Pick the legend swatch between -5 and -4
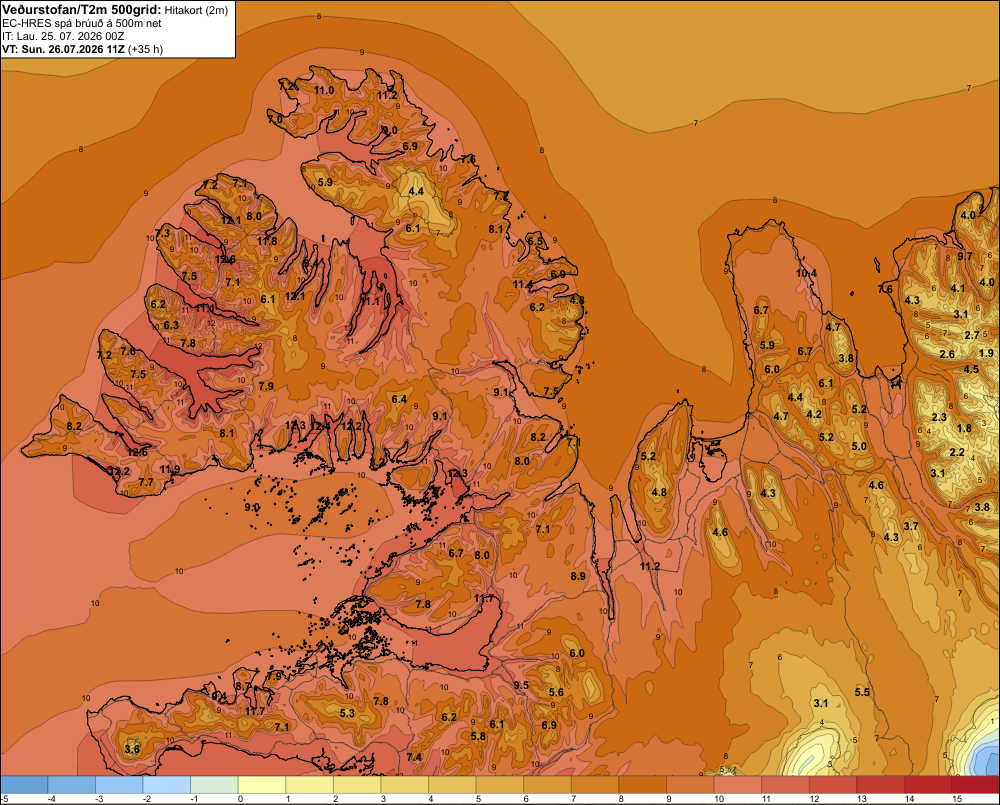The image size is (1000, 805). coord(24,785)
